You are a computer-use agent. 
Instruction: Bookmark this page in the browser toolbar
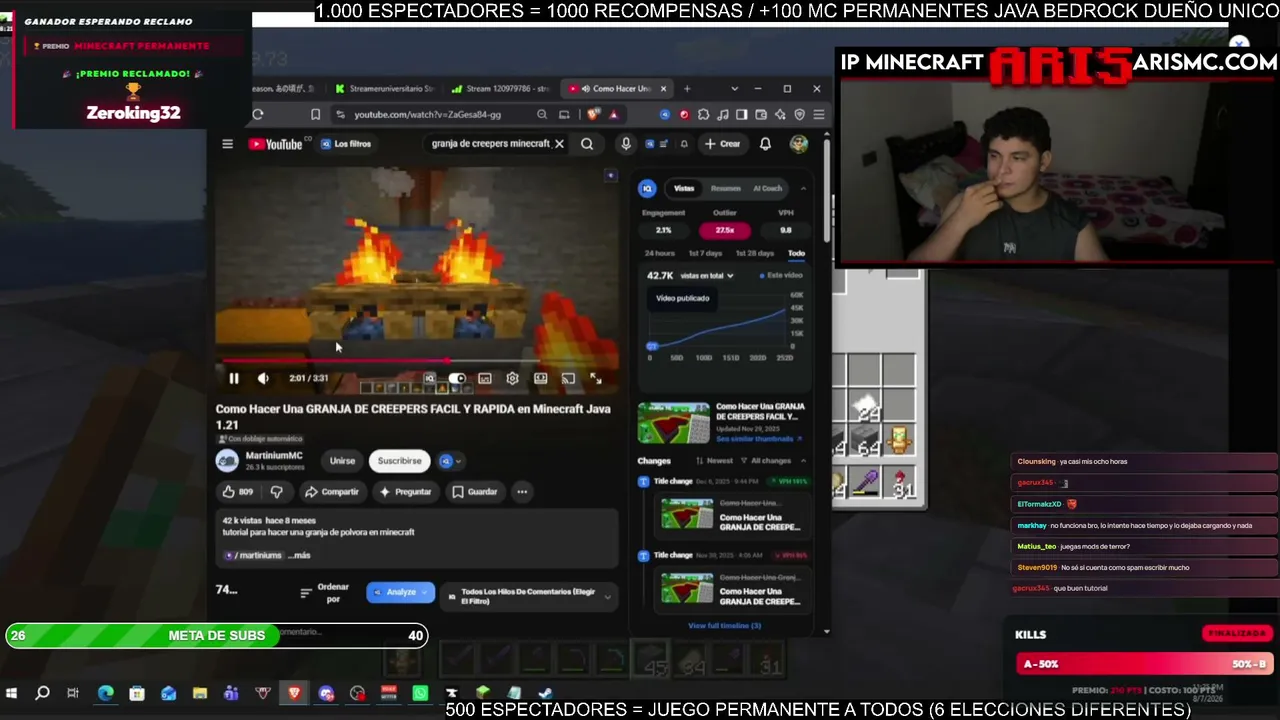[x=315, y=115]
